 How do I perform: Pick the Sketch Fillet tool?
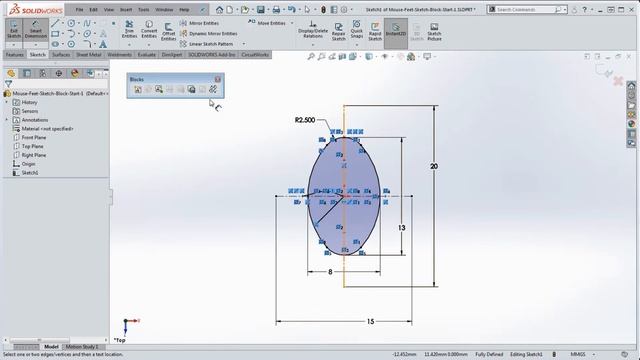click(x=87, y=44)
